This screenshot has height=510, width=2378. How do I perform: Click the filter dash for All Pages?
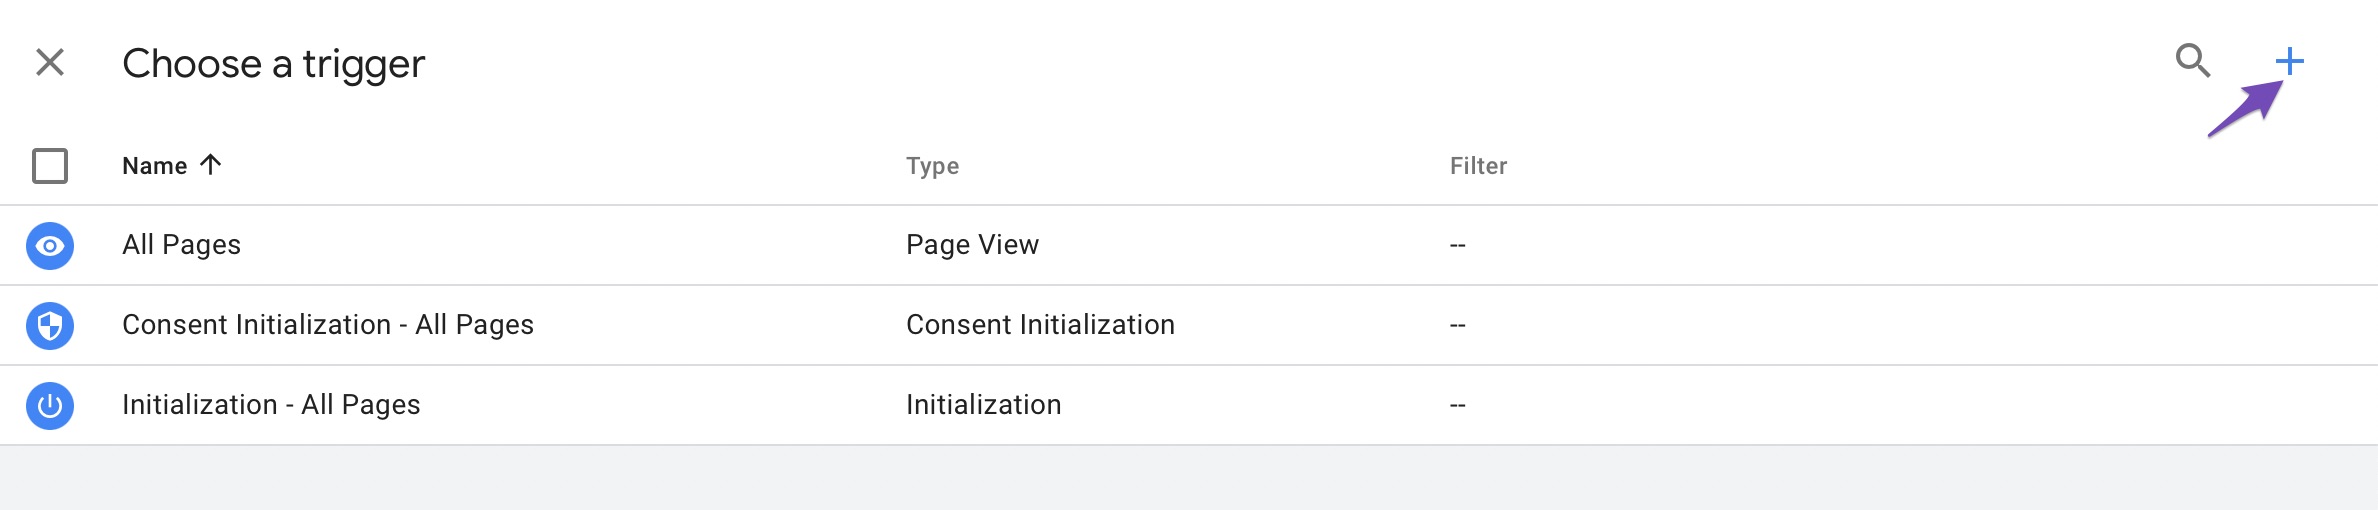tap(1458, 246)
